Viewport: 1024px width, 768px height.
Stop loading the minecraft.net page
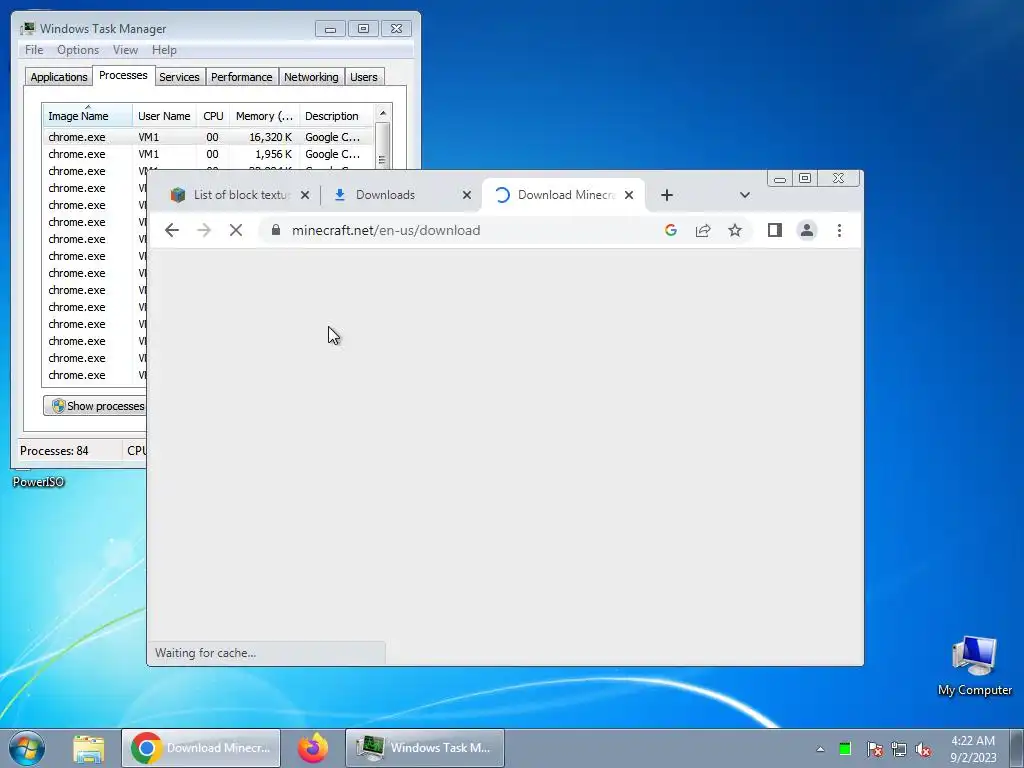pos(236,230)
